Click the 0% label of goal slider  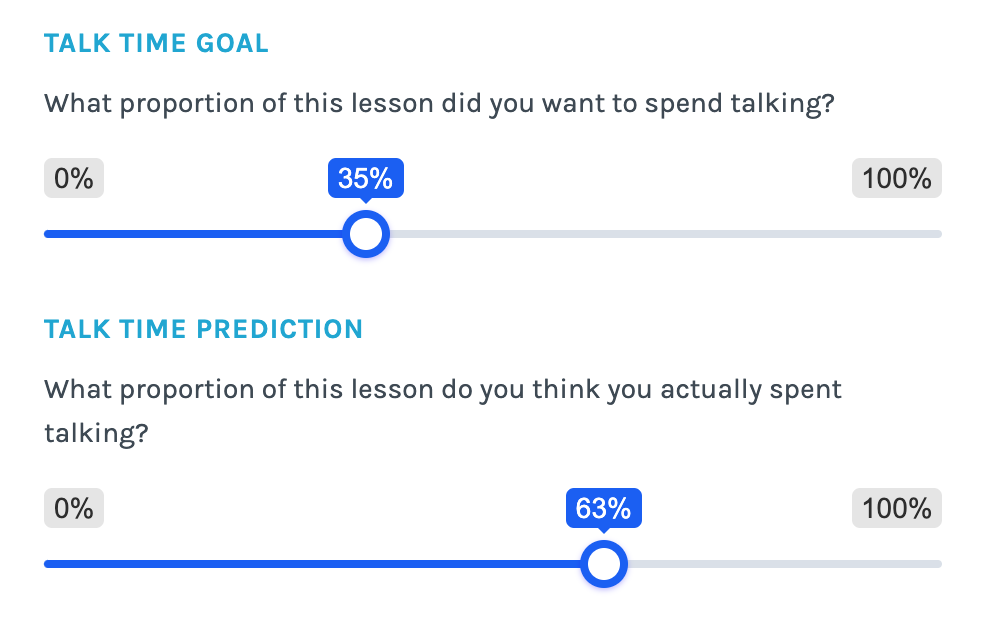point(74,178)
